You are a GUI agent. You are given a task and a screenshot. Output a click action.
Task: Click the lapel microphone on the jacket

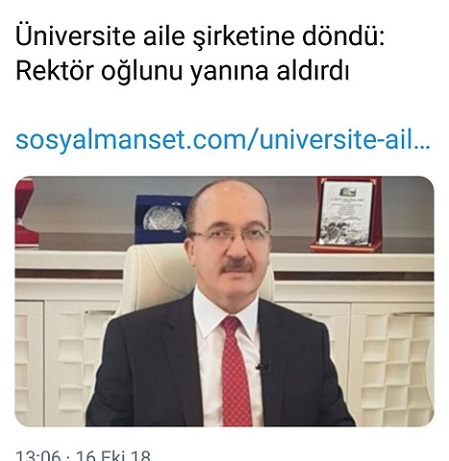click(263, 367)
